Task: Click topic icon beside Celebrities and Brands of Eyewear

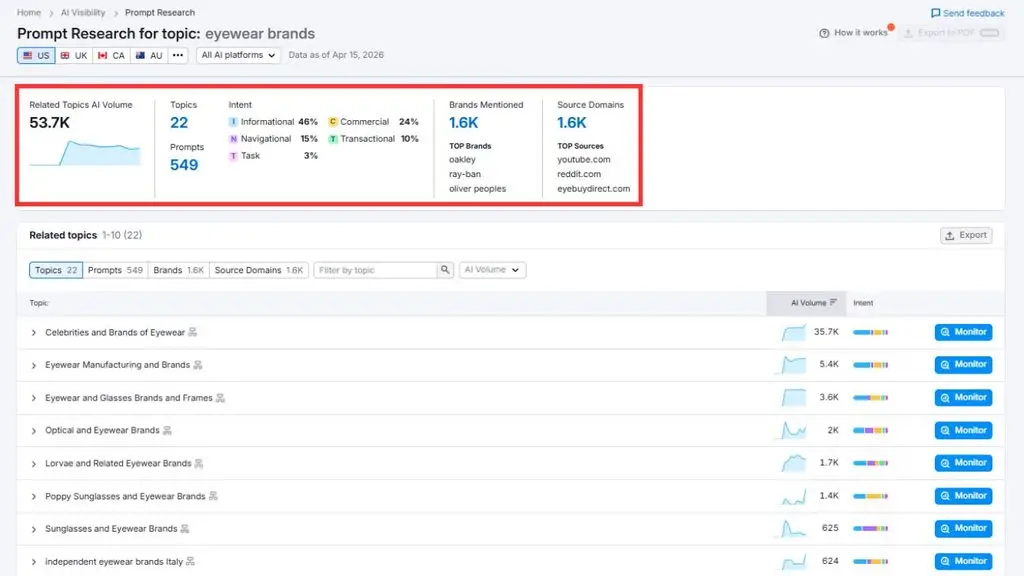Action: [x=193, y=332]
